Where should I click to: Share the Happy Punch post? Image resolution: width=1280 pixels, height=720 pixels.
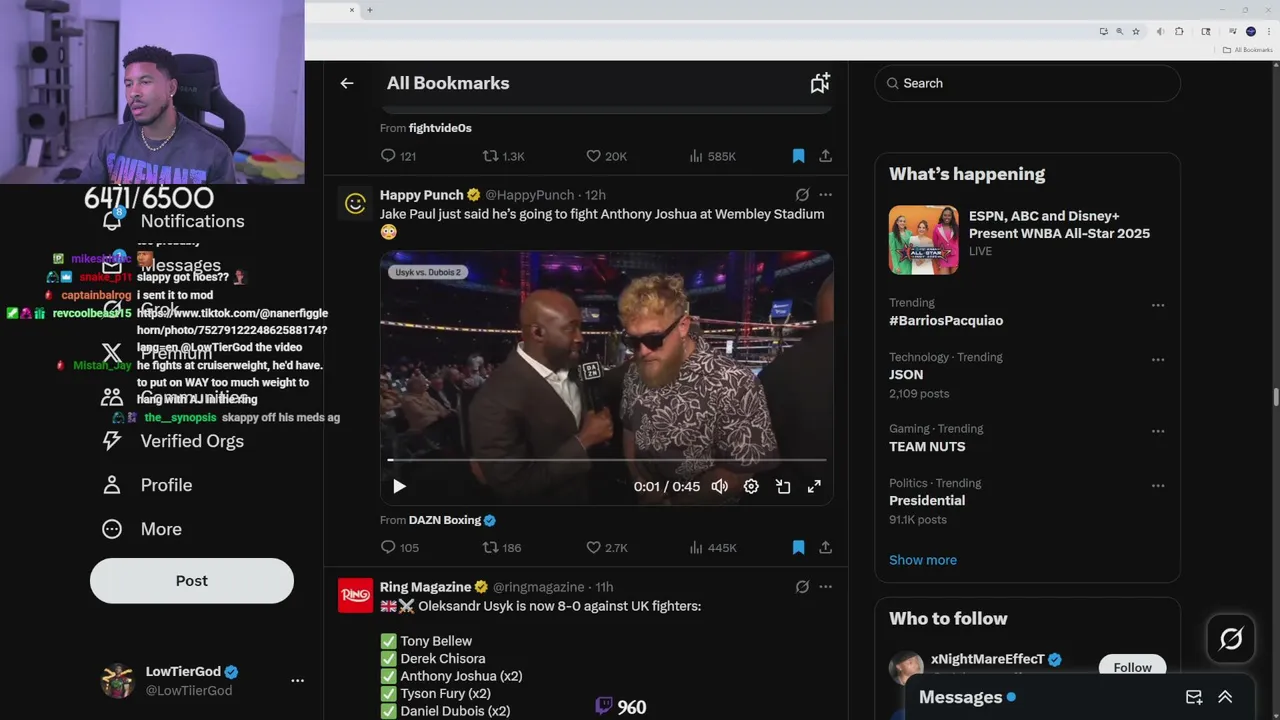click(x=825, y=547)
